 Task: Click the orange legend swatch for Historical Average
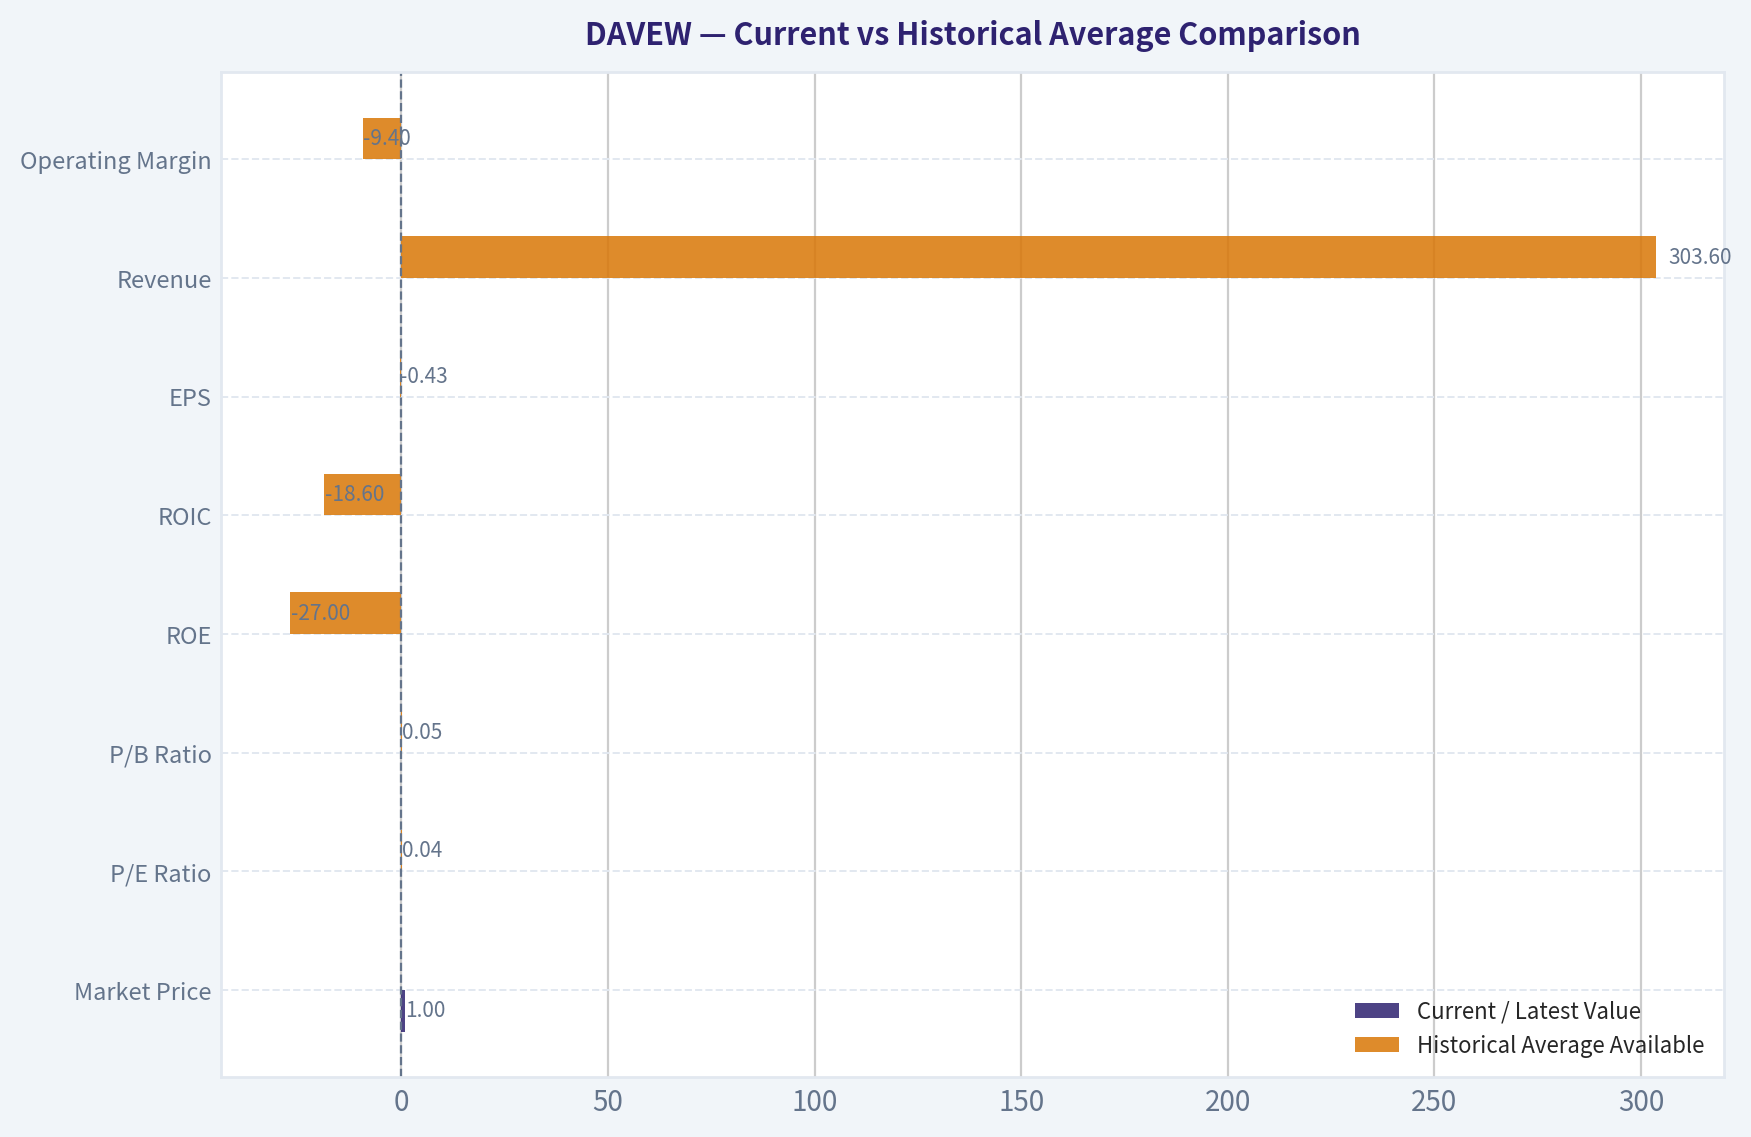point(1377,1045)
